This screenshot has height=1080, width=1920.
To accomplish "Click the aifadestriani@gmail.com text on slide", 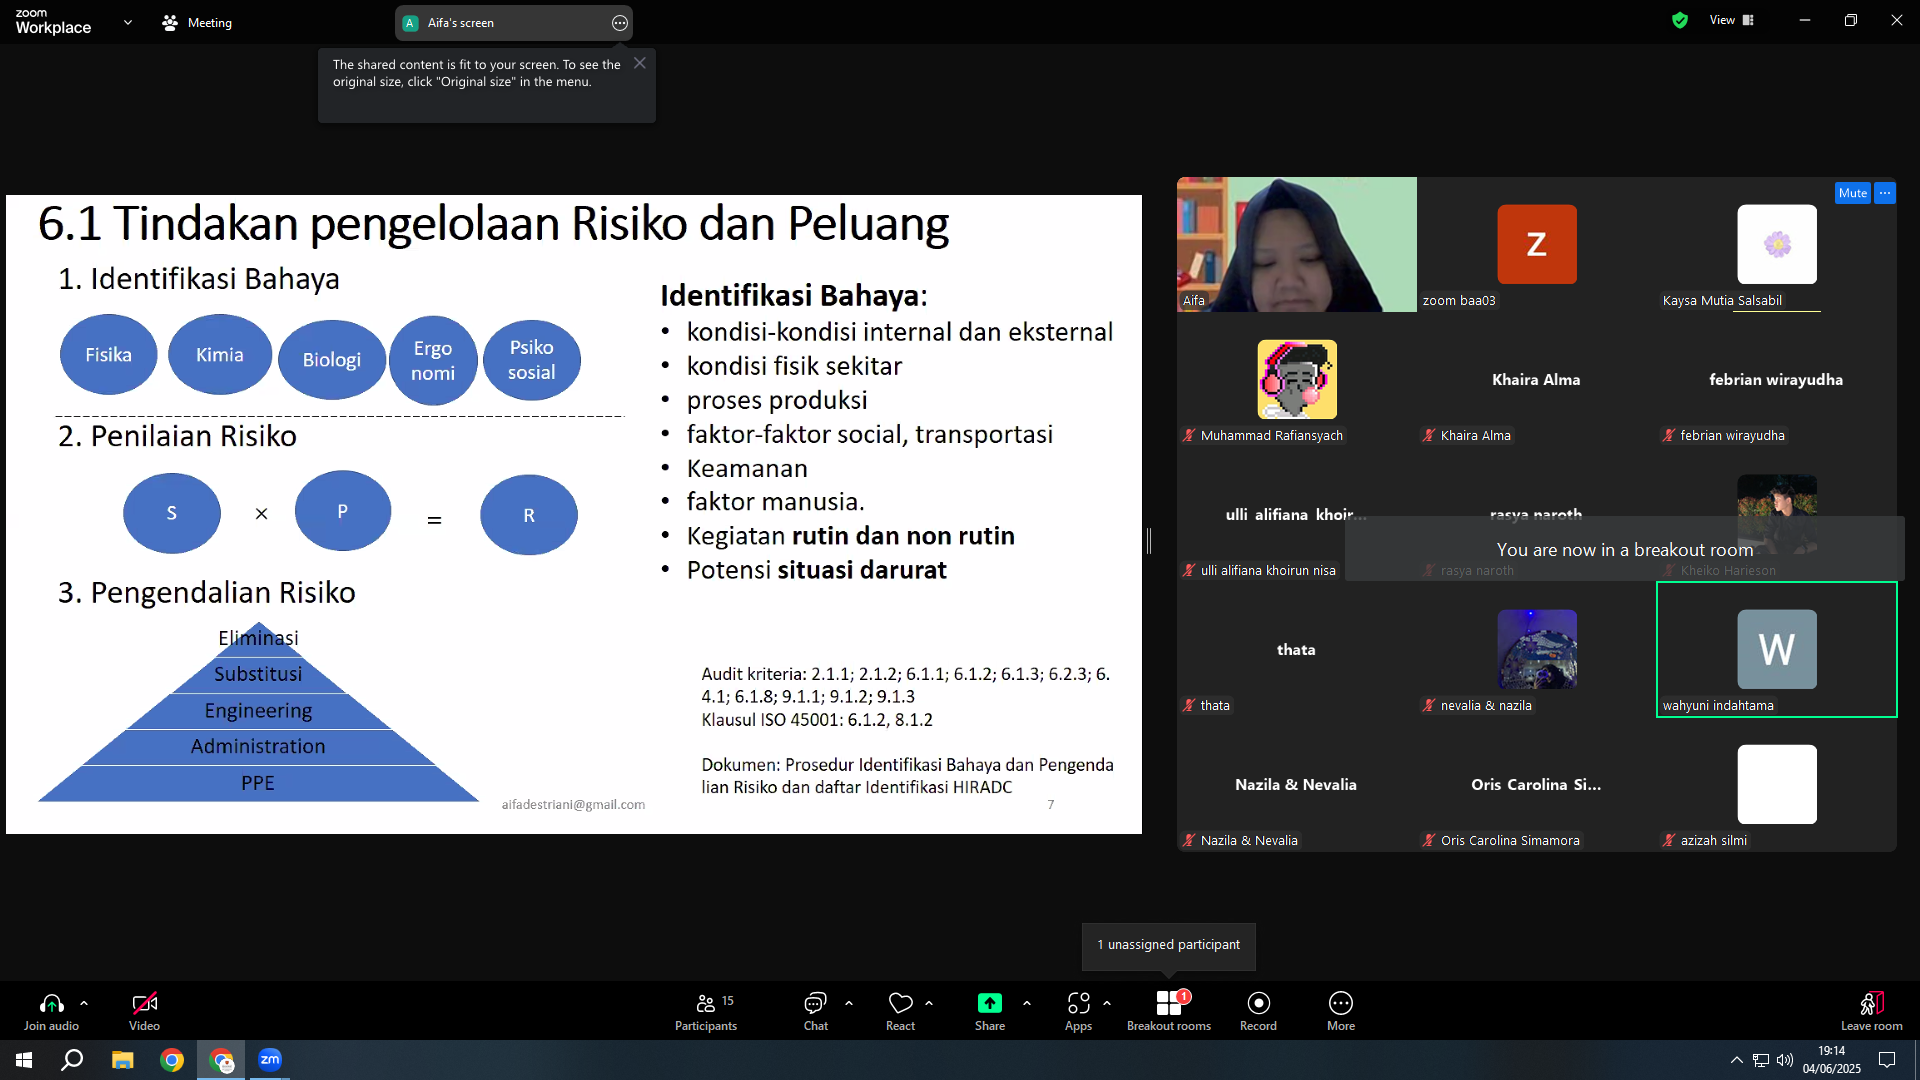I will (573, 804).
